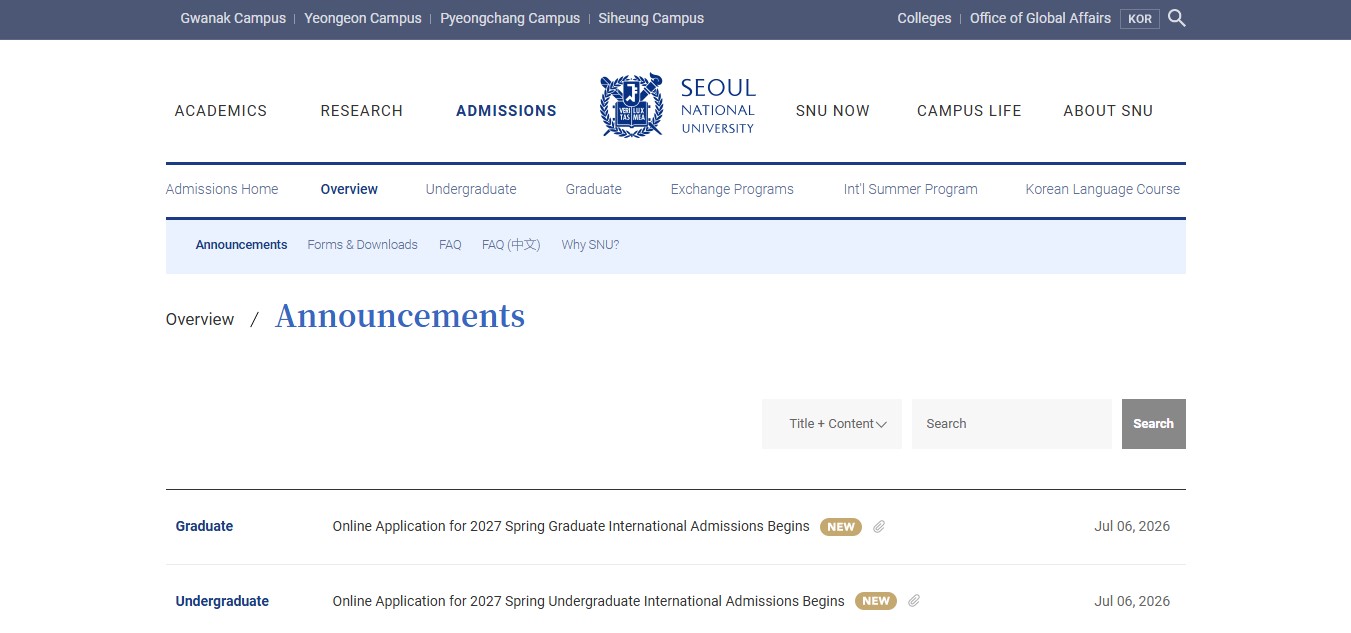
Task: Click the Graduate category label in the list
Action: [204, 527]
